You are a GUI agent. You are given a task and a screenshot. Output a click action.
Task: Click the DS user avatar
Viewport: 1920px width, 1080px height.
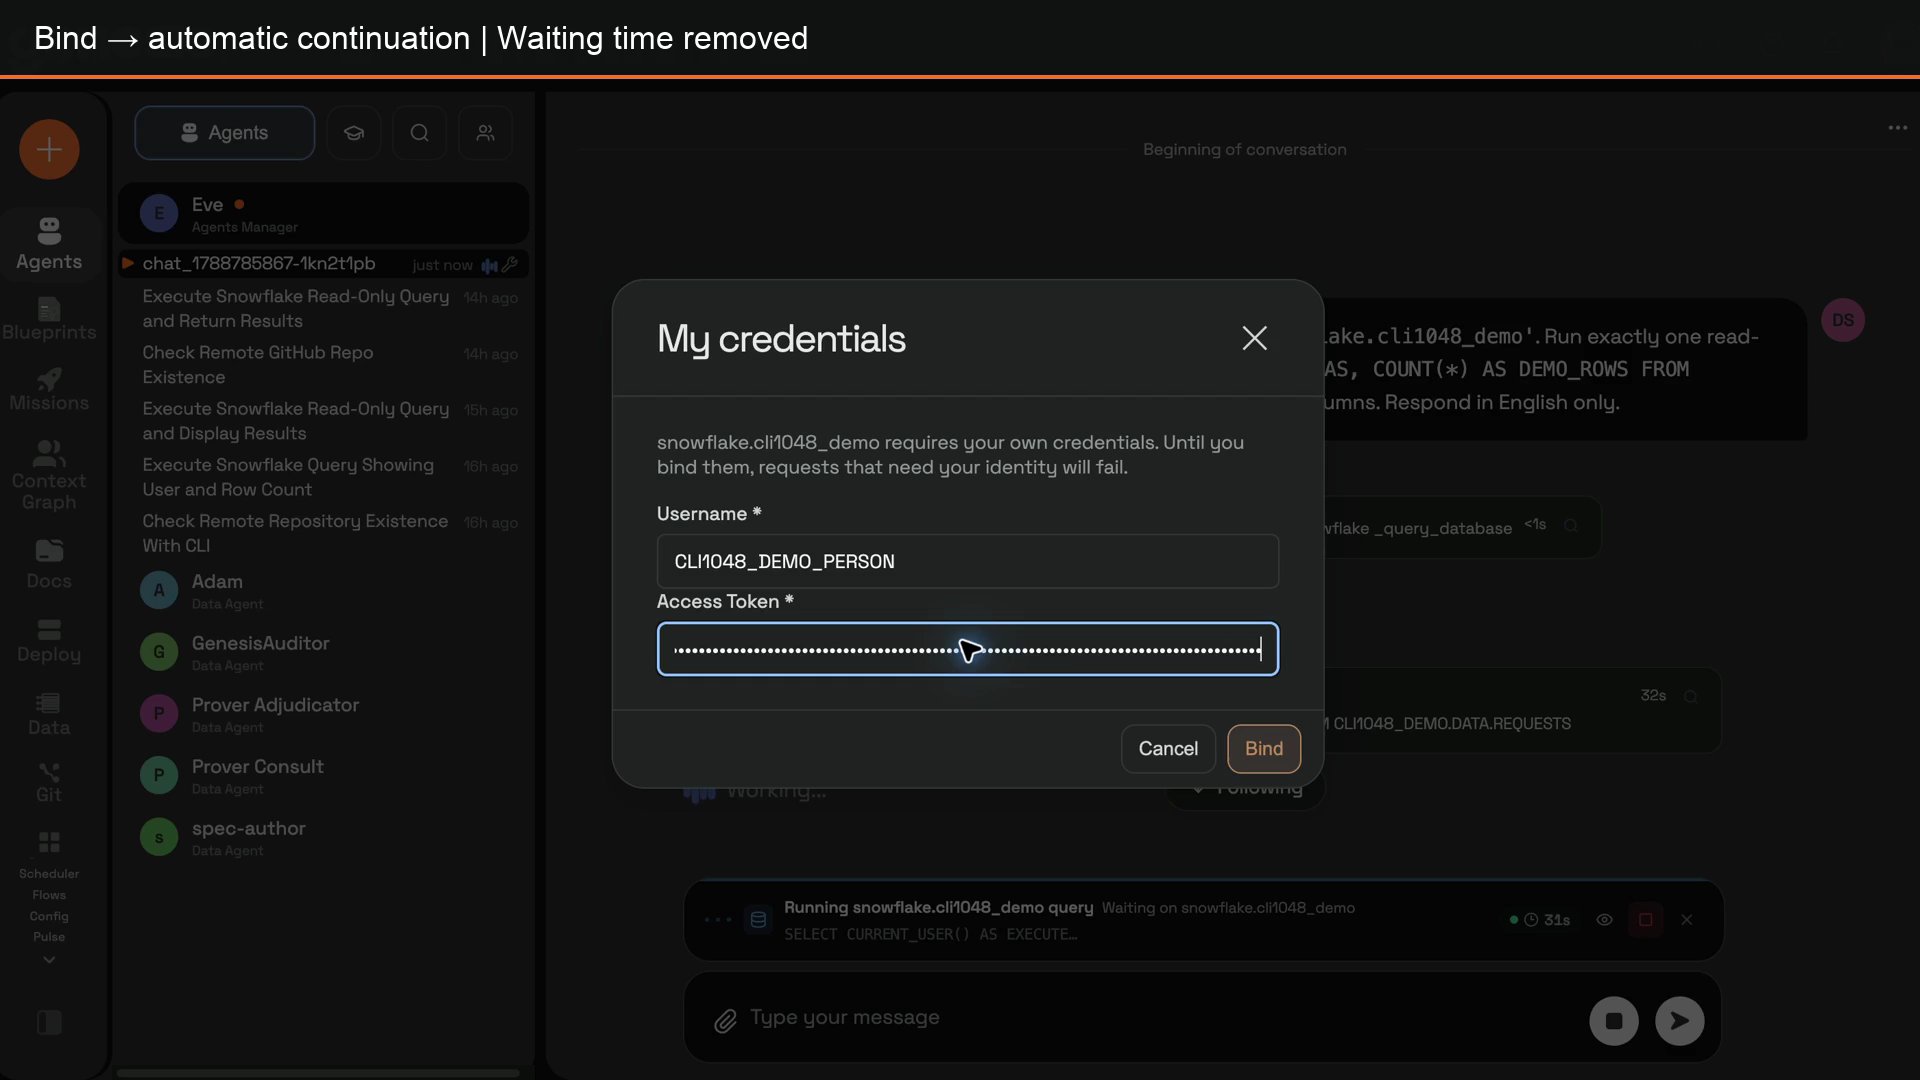point(1842,321)
